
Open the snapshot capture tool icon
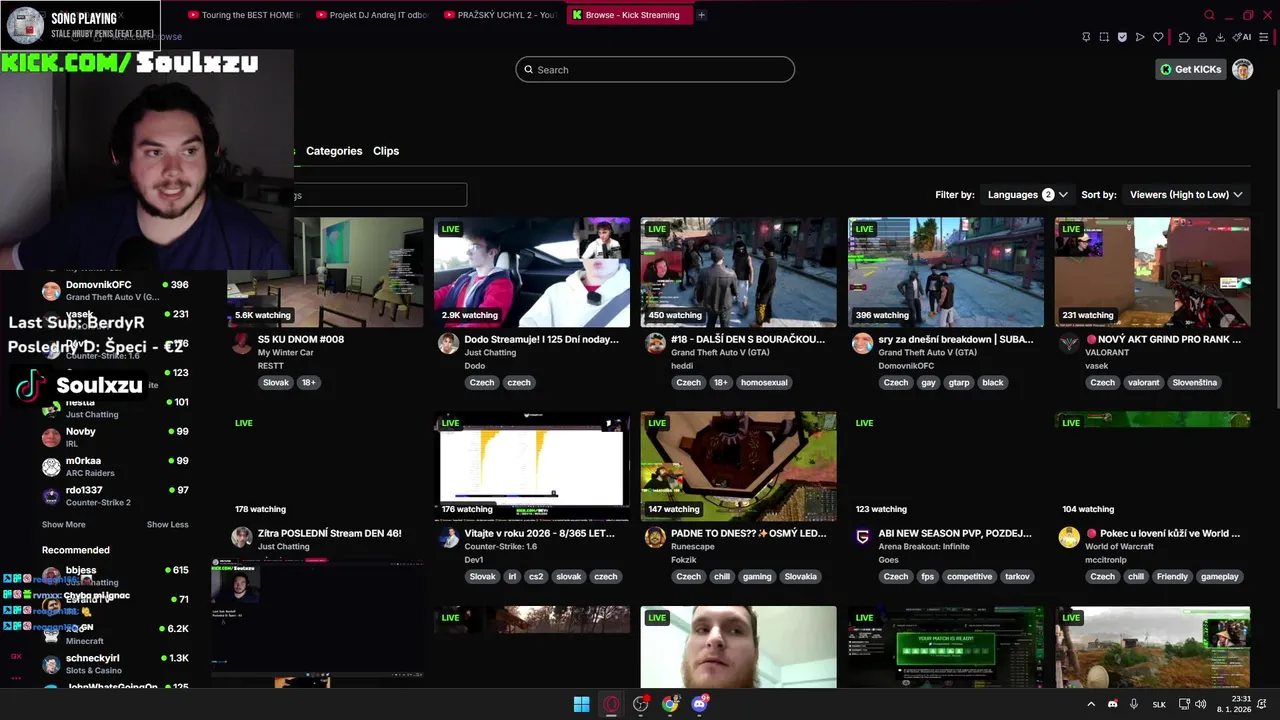[1104, 37]
